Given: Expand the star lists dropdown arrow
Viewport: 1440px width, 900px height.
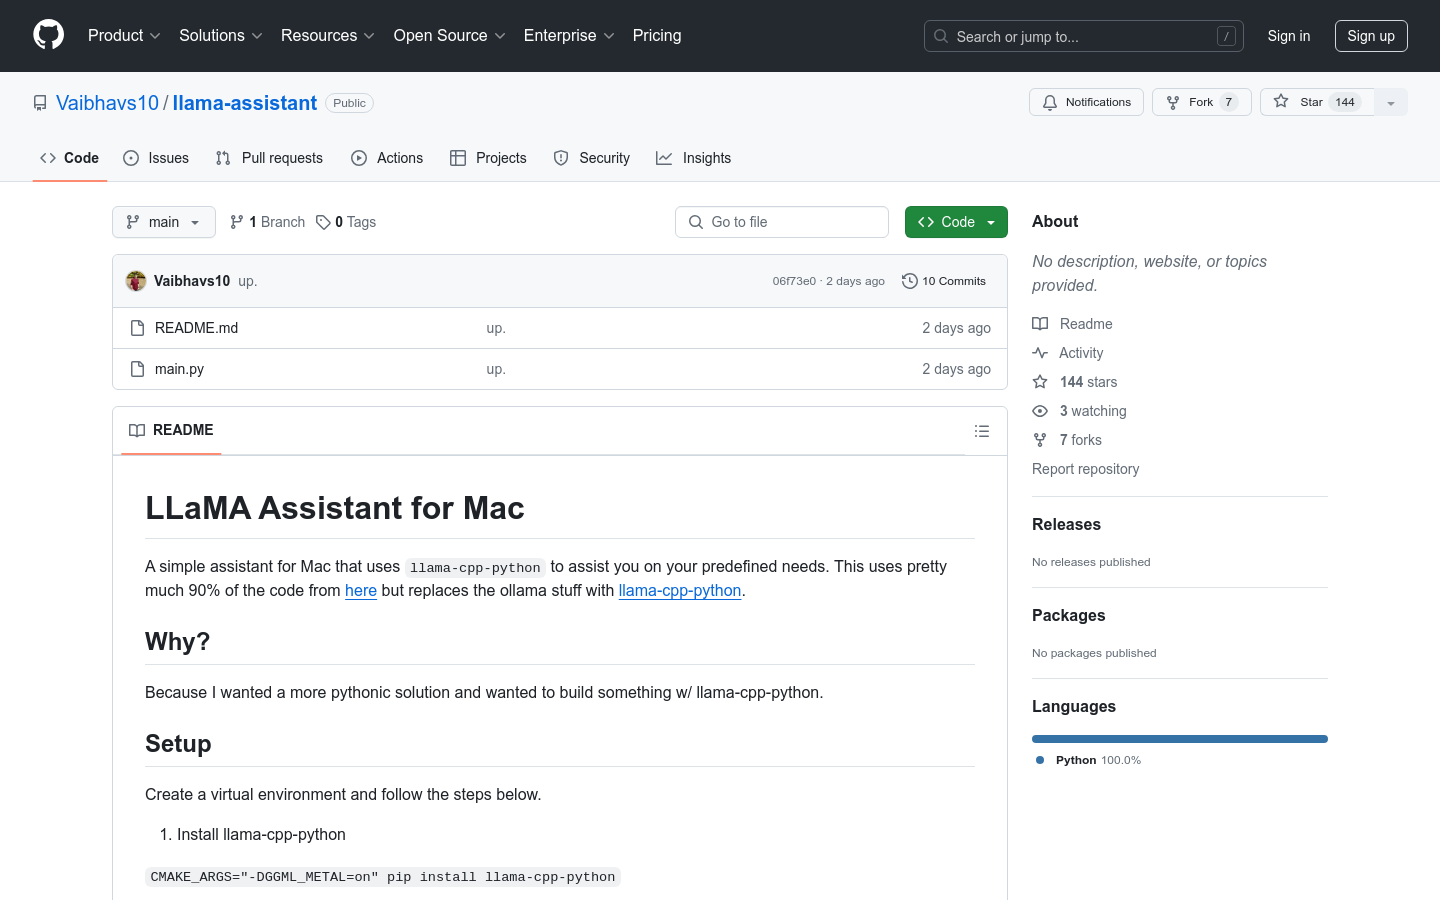Looking at the screenshot, I should pyautogui.click(x=1391, y=102).
